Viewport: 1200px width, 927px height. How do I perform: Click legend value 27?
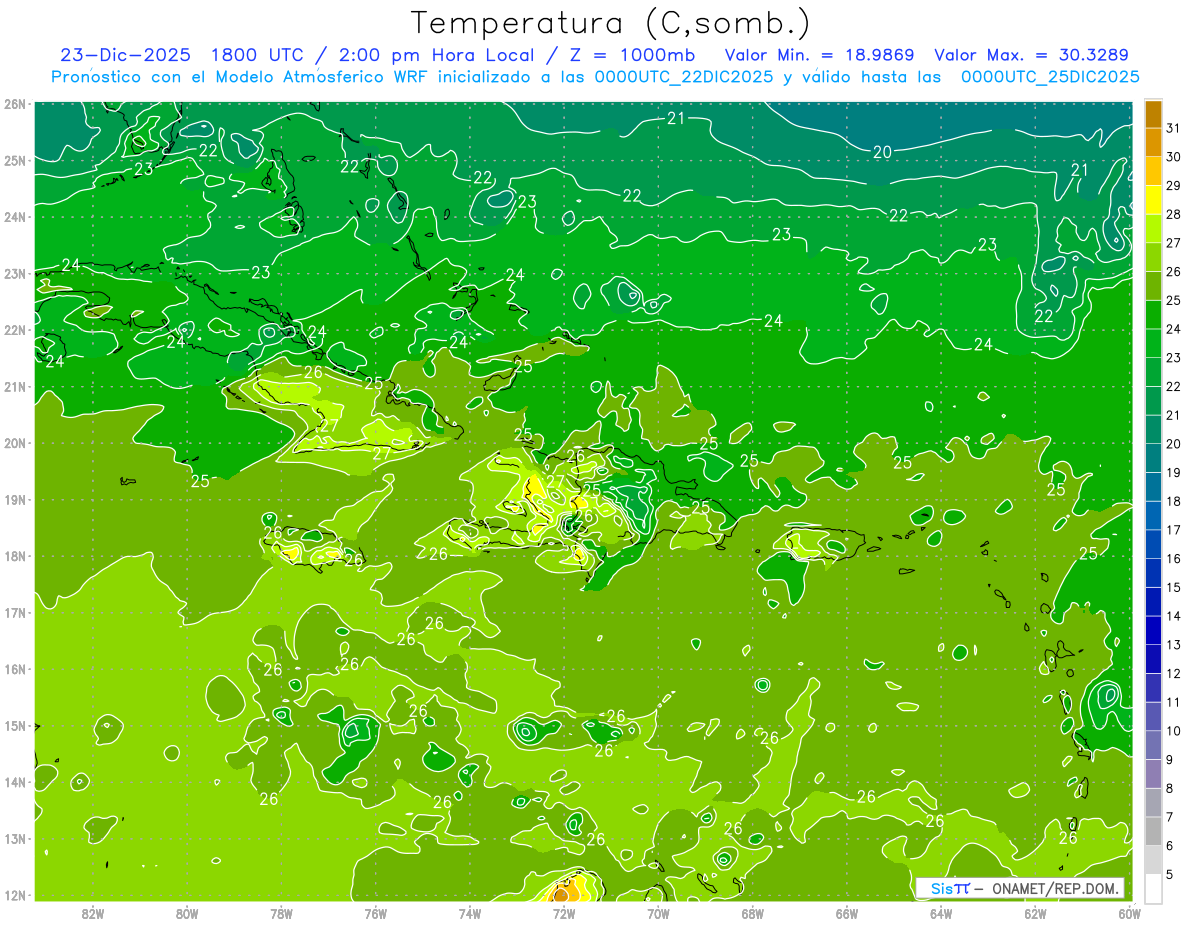[x=1174, y=243]
